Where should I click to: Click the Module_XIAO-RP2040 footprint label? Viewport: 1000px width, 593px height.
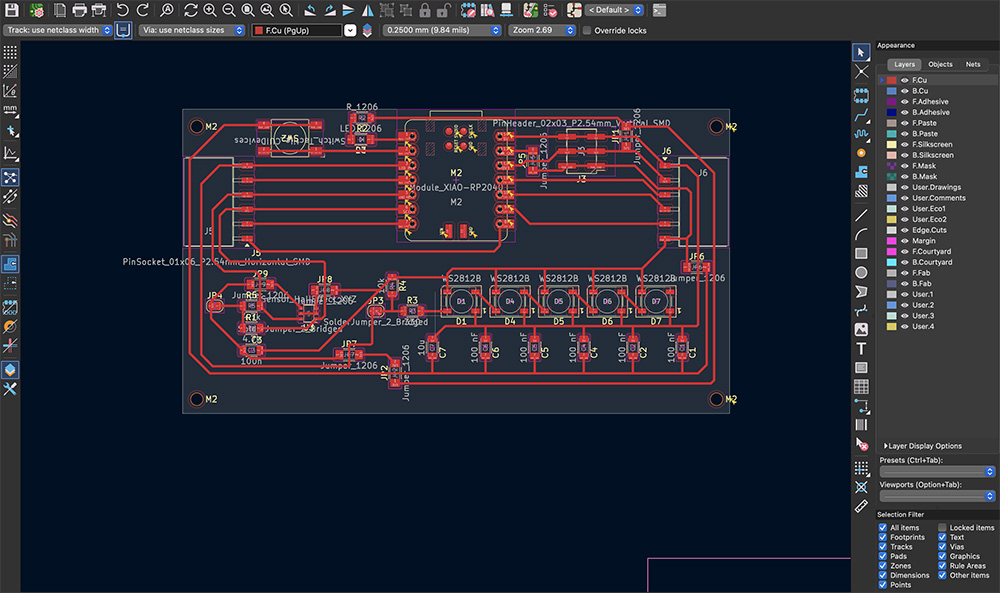(454, 187)
